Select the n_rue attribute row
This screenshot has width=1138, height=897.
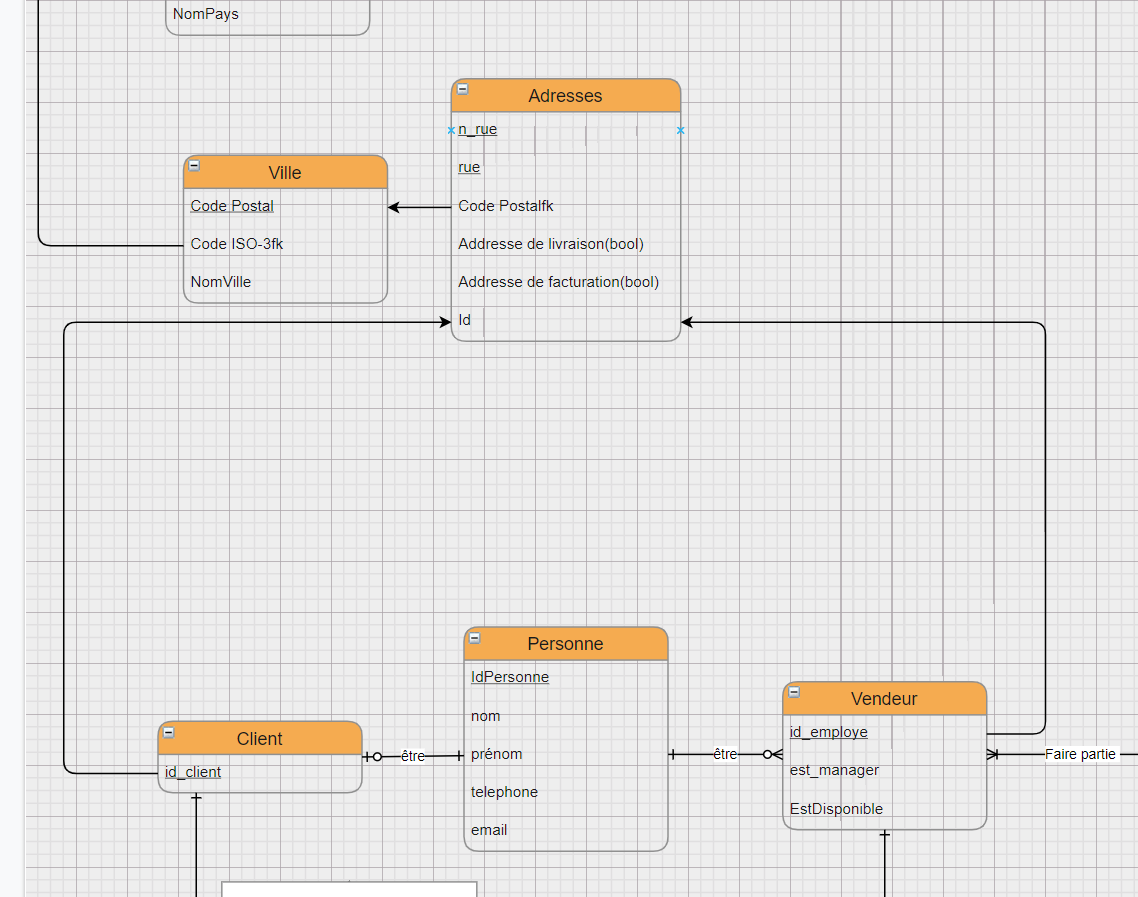pyautogui.click(x=565, y=130)
